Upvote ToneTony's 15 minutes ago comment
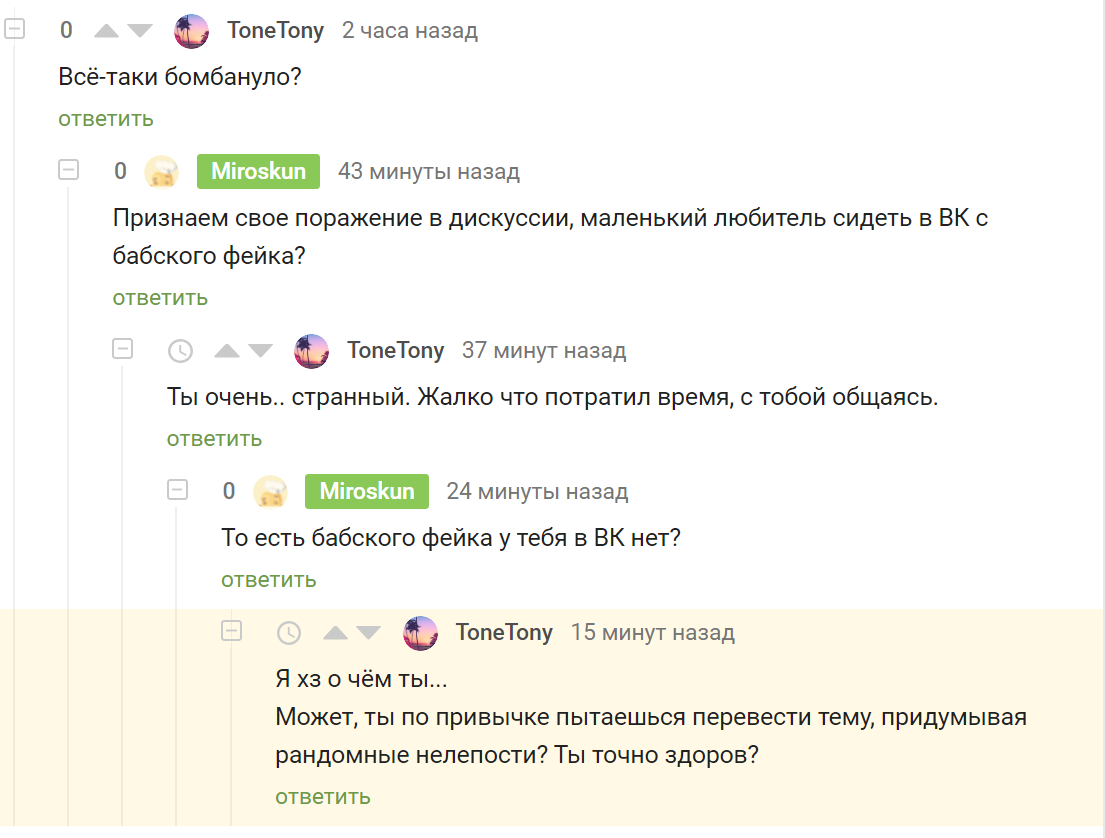 (335, 633)
